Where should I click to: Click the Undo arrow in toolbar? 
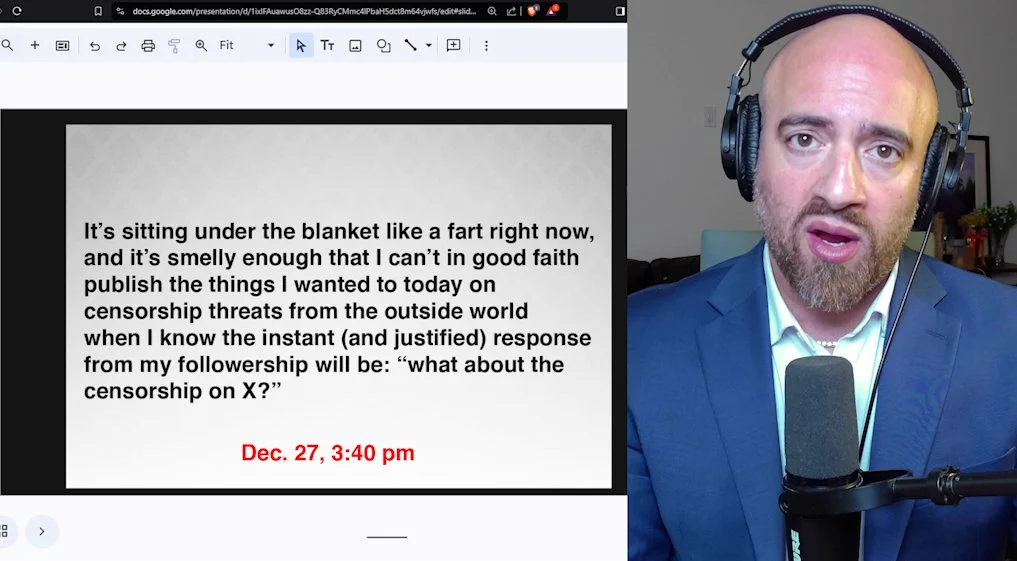(x=95, y=46)
